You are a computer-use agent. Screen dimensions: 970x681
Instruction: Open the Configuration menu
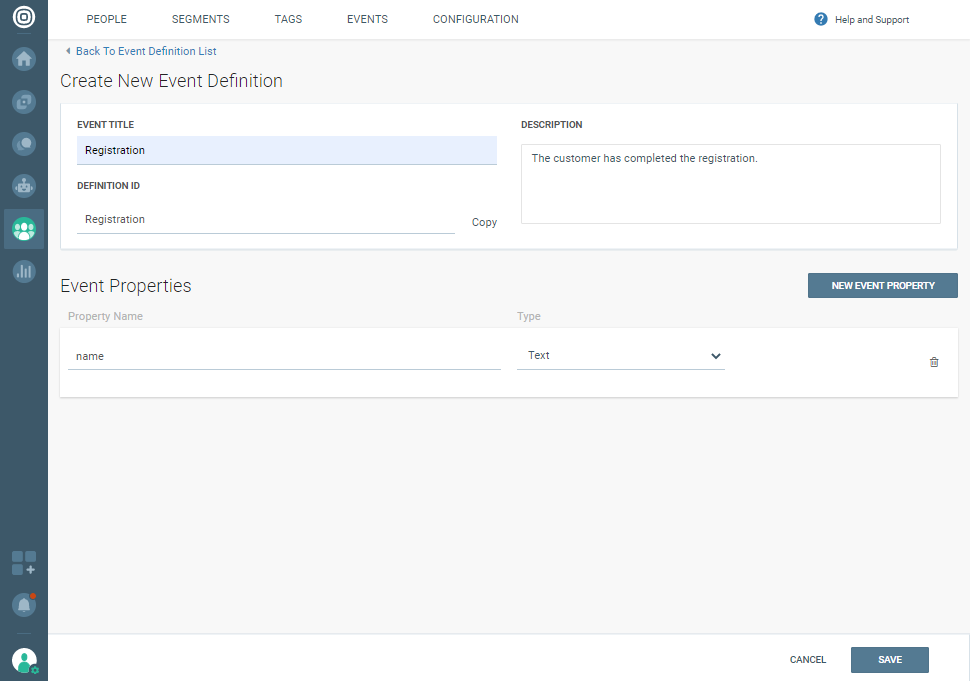tap(475, 19)
